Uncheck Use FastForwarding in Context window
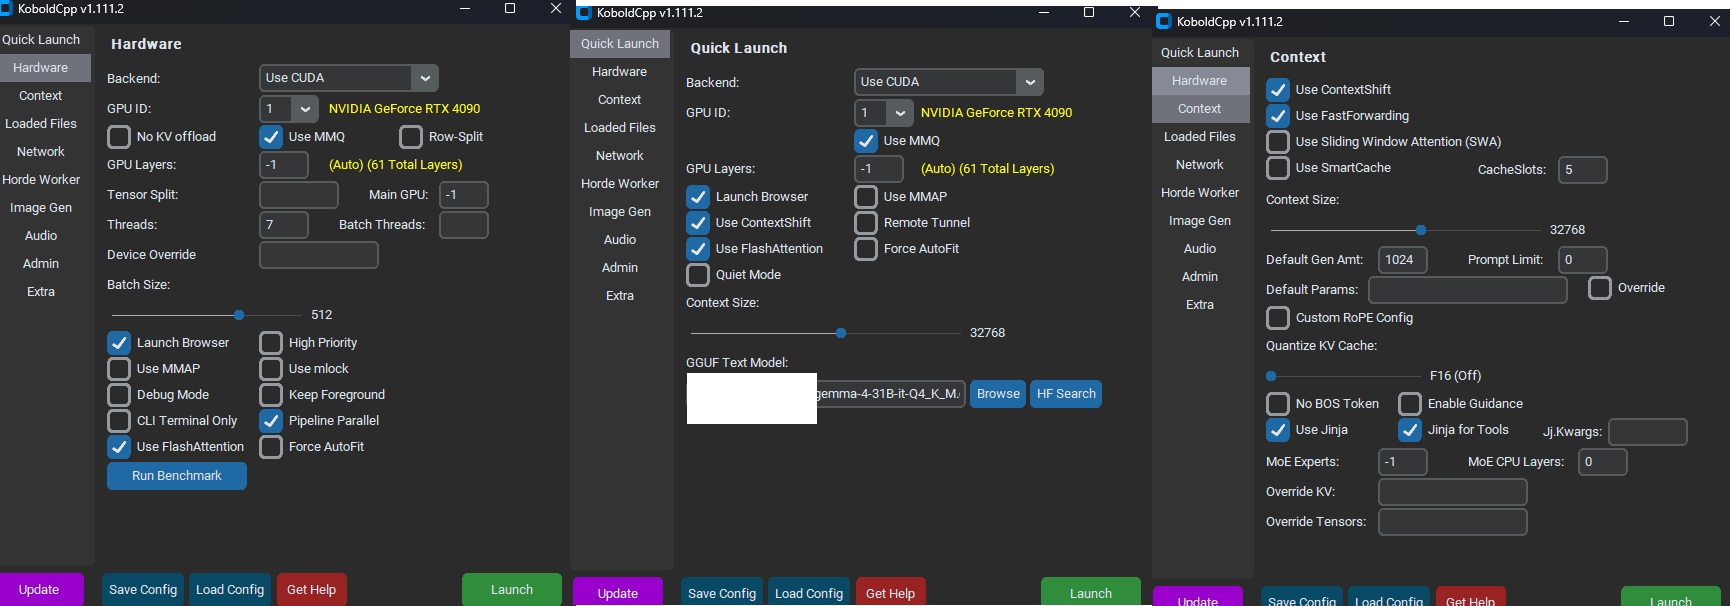This screenshot has height=606, width=1730. pyautogui.click(x=1278, y=115)
